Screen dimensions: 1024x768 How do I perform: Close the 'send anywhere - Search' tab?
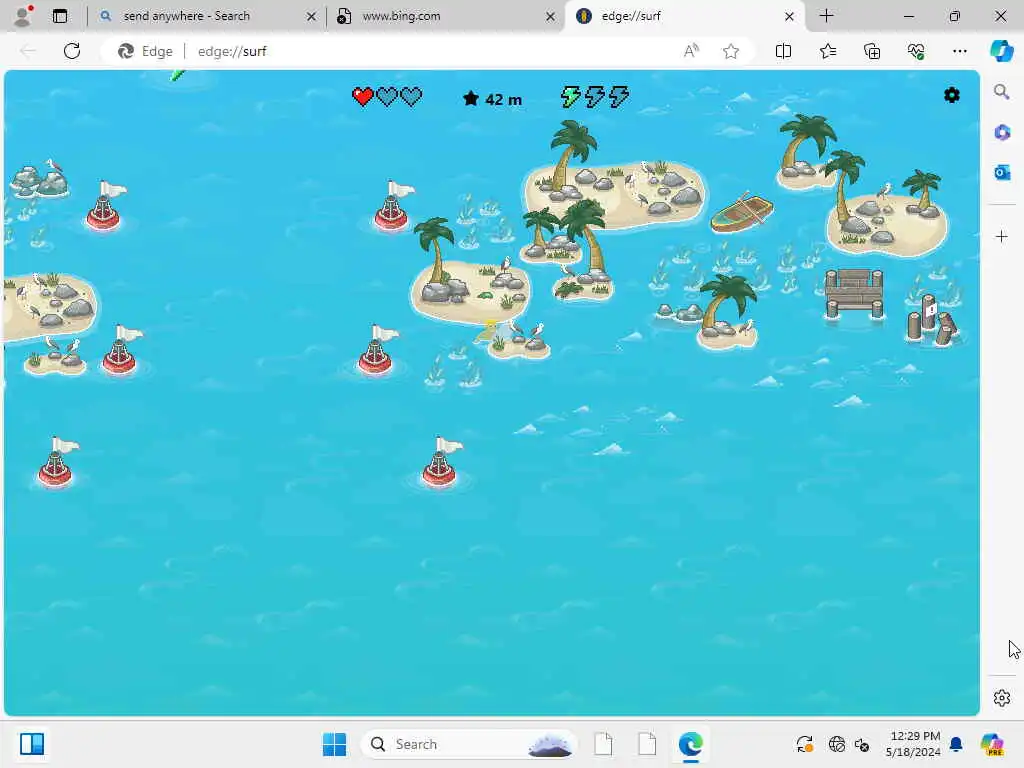pyautogui.click(x=312, y=16)
